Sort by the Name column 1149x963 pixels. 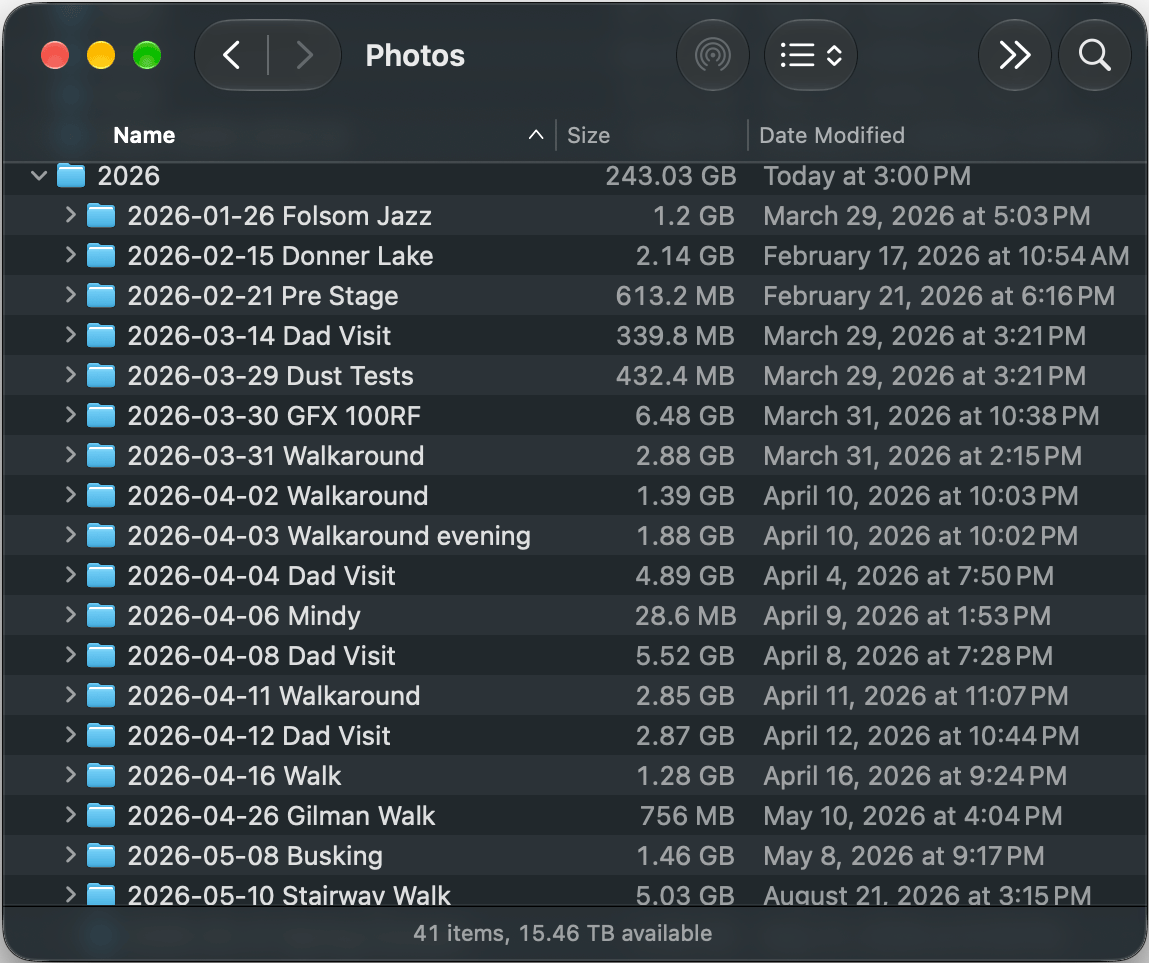point(144,136)
